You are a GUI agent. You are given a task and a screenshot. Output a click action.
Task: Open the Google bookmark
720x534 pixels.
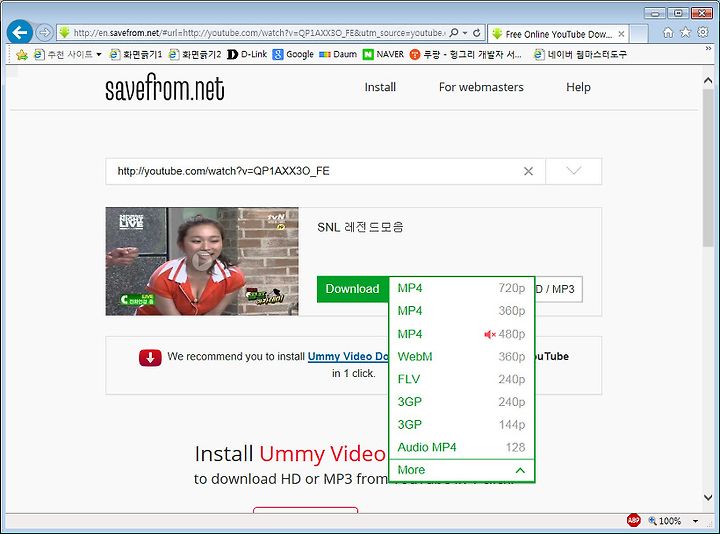tap(293, 54)
